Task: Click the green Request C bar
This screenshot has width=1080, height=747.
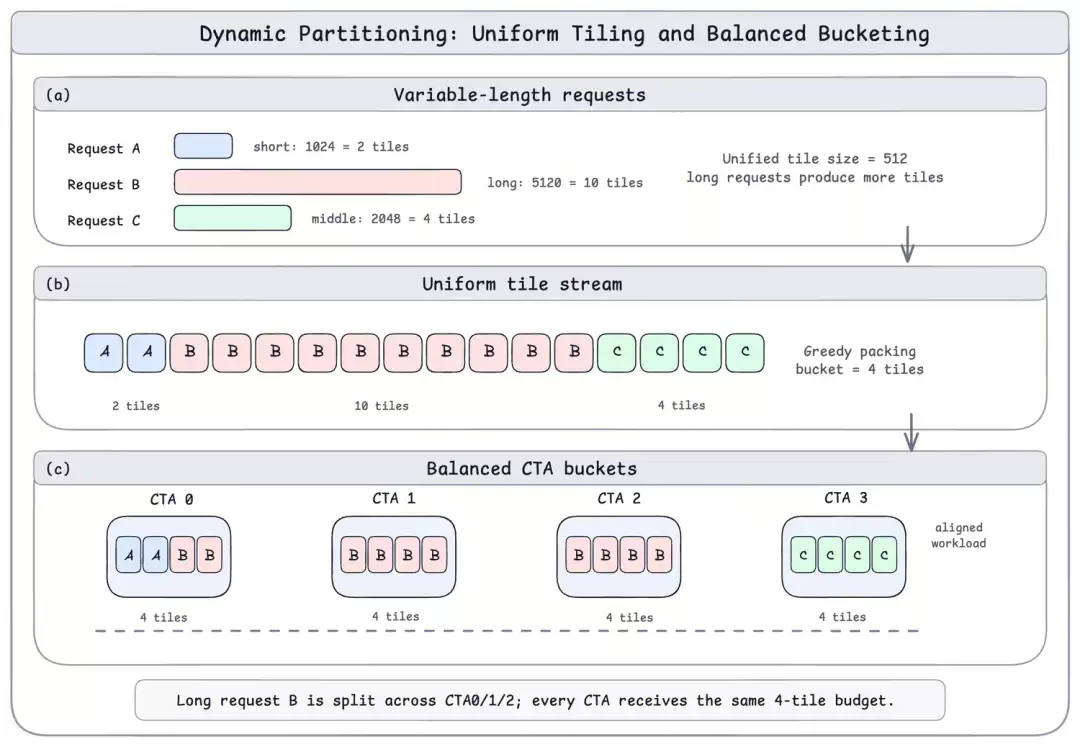Action: point(233,218)
